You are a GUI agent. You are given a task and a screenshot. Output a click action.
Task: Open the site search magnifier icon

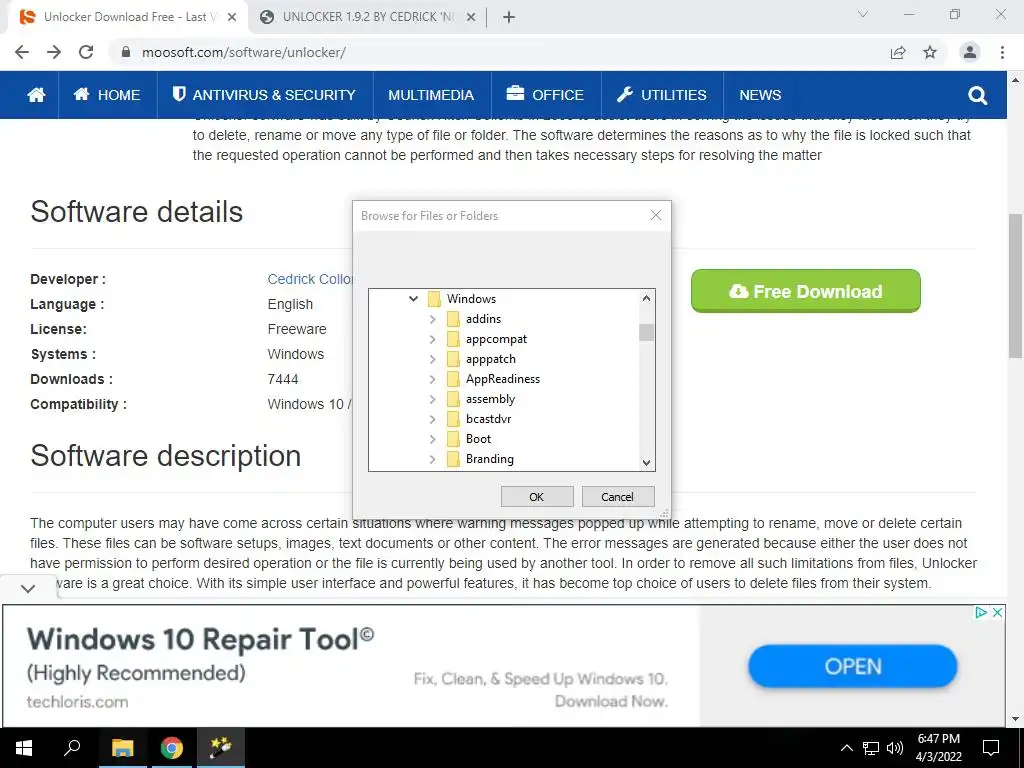[977, 96]
